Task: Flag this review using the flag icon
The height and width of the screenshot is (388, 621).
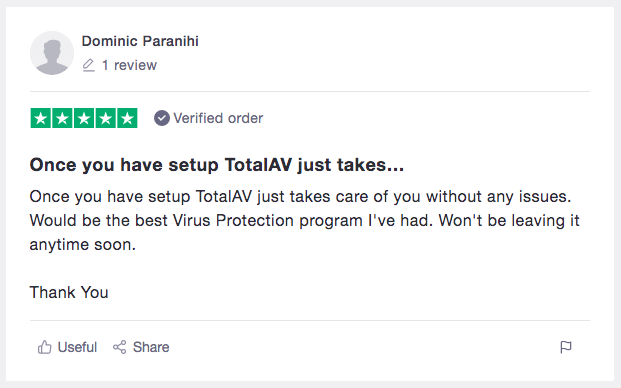Action: tap(566, 347)
